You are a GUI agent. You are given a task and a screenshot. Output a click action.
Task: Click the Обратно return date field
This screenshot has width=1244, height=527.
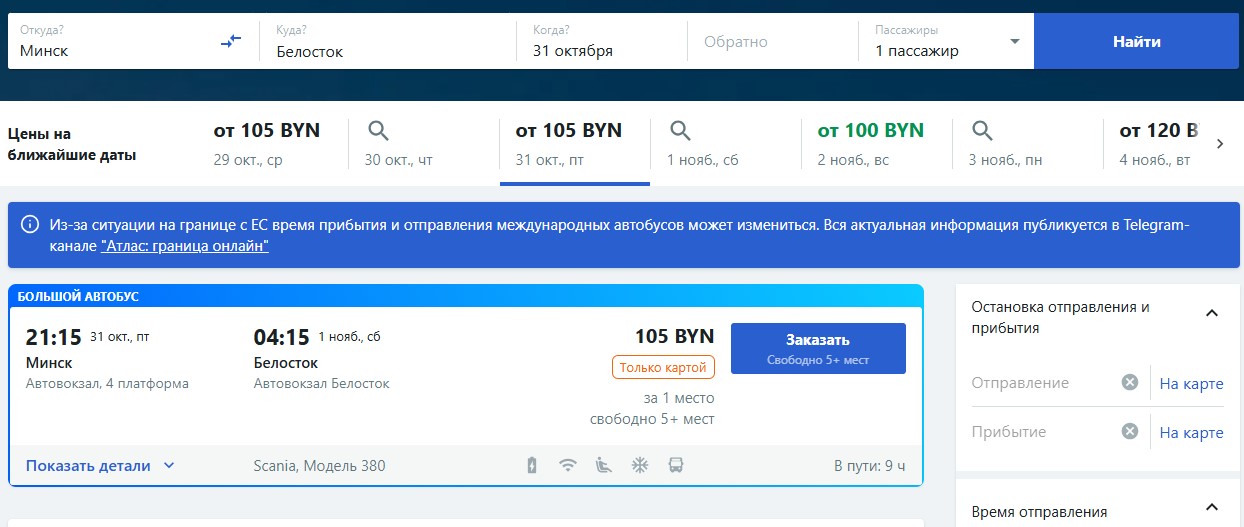(x=770, y=42)
